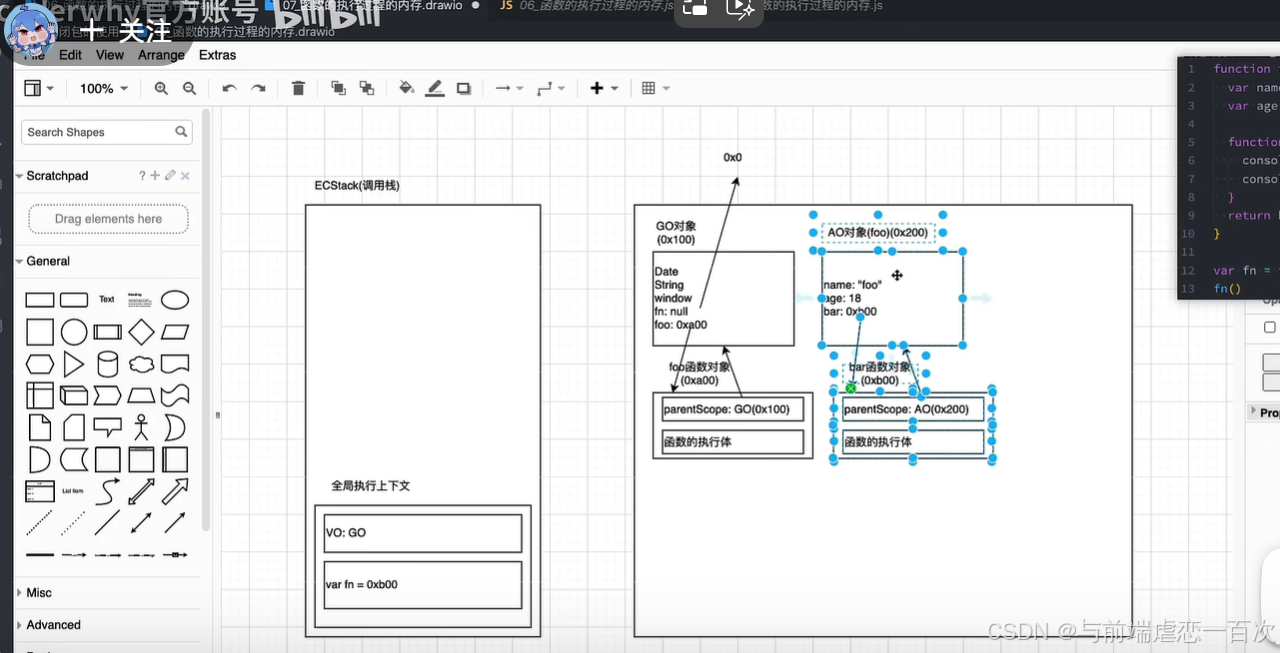
Task: Pick the Hexagon shape in General
Action: pos(40,364)
